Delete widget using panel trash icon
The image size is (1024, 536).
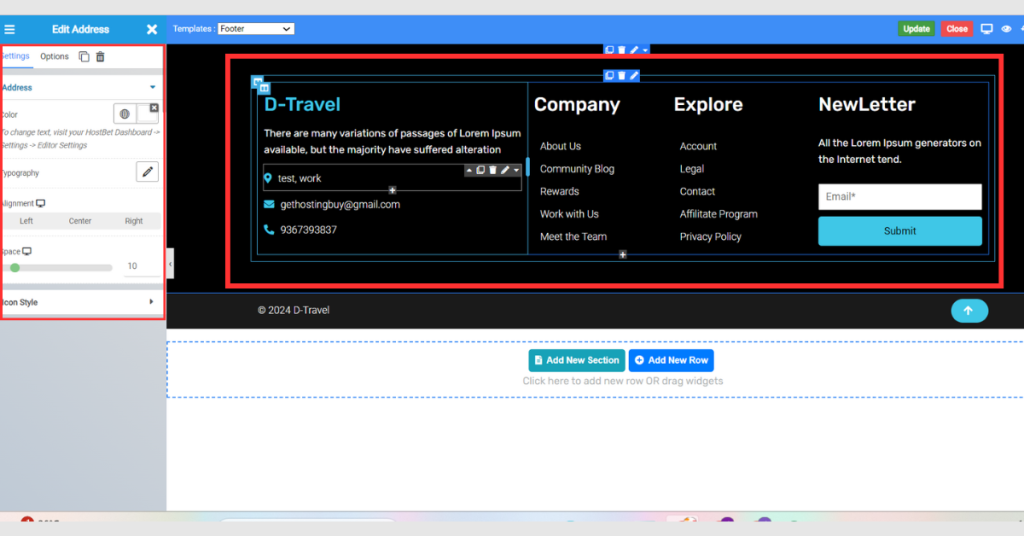(101, 57)
